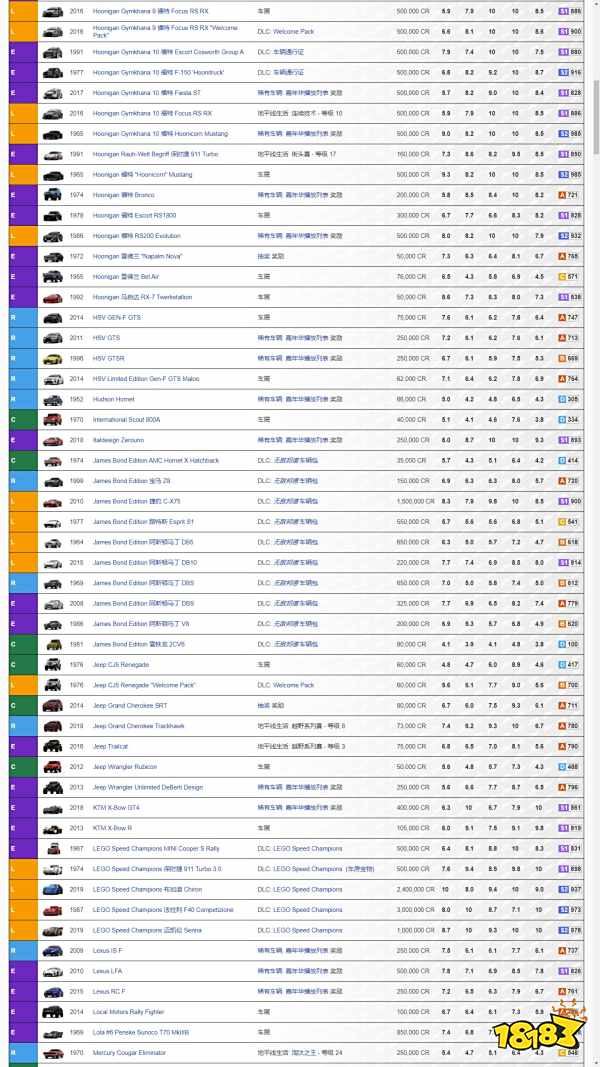600x1067 pixels.
Task: Open the Jeep Wrangler Unlimited DeBerti Design link
Action: [148, 787]
